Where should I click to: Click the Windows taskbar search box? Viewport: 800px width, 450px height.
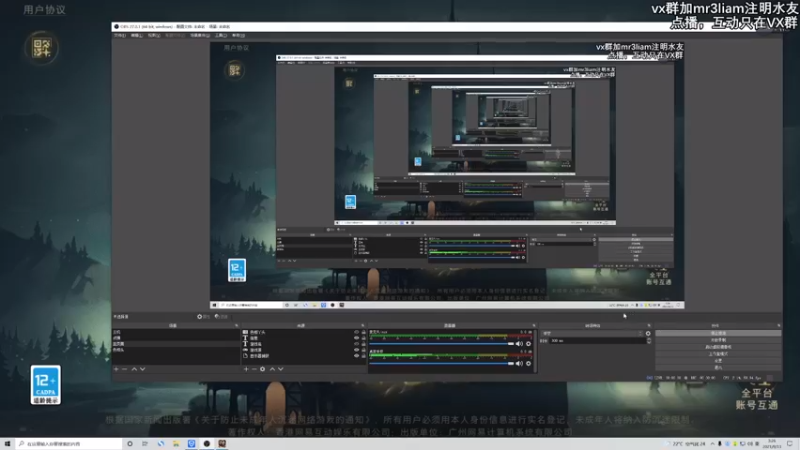(68, 444)
